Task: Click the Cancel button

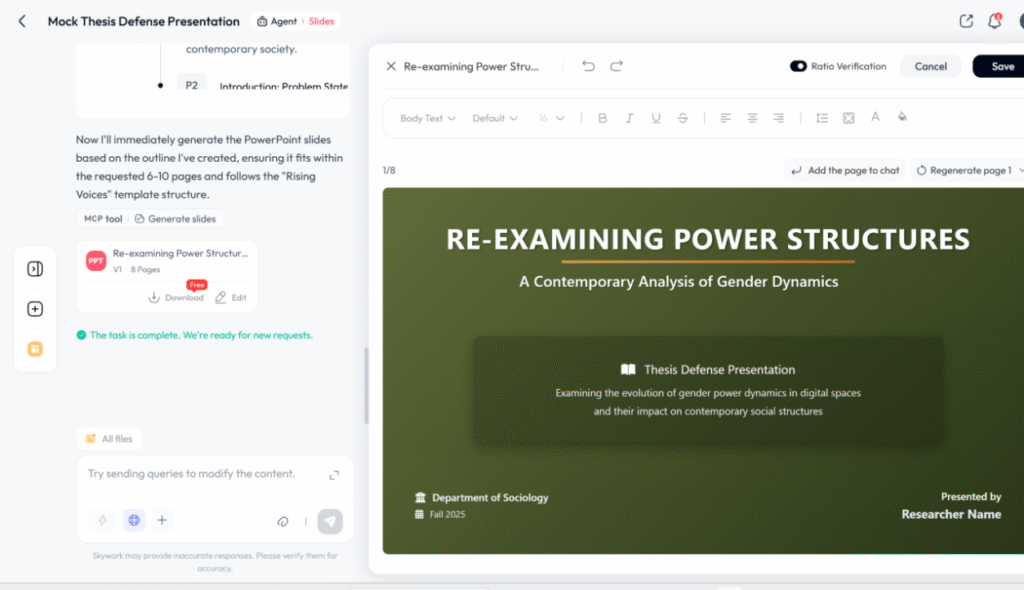Action: point(930,66)
